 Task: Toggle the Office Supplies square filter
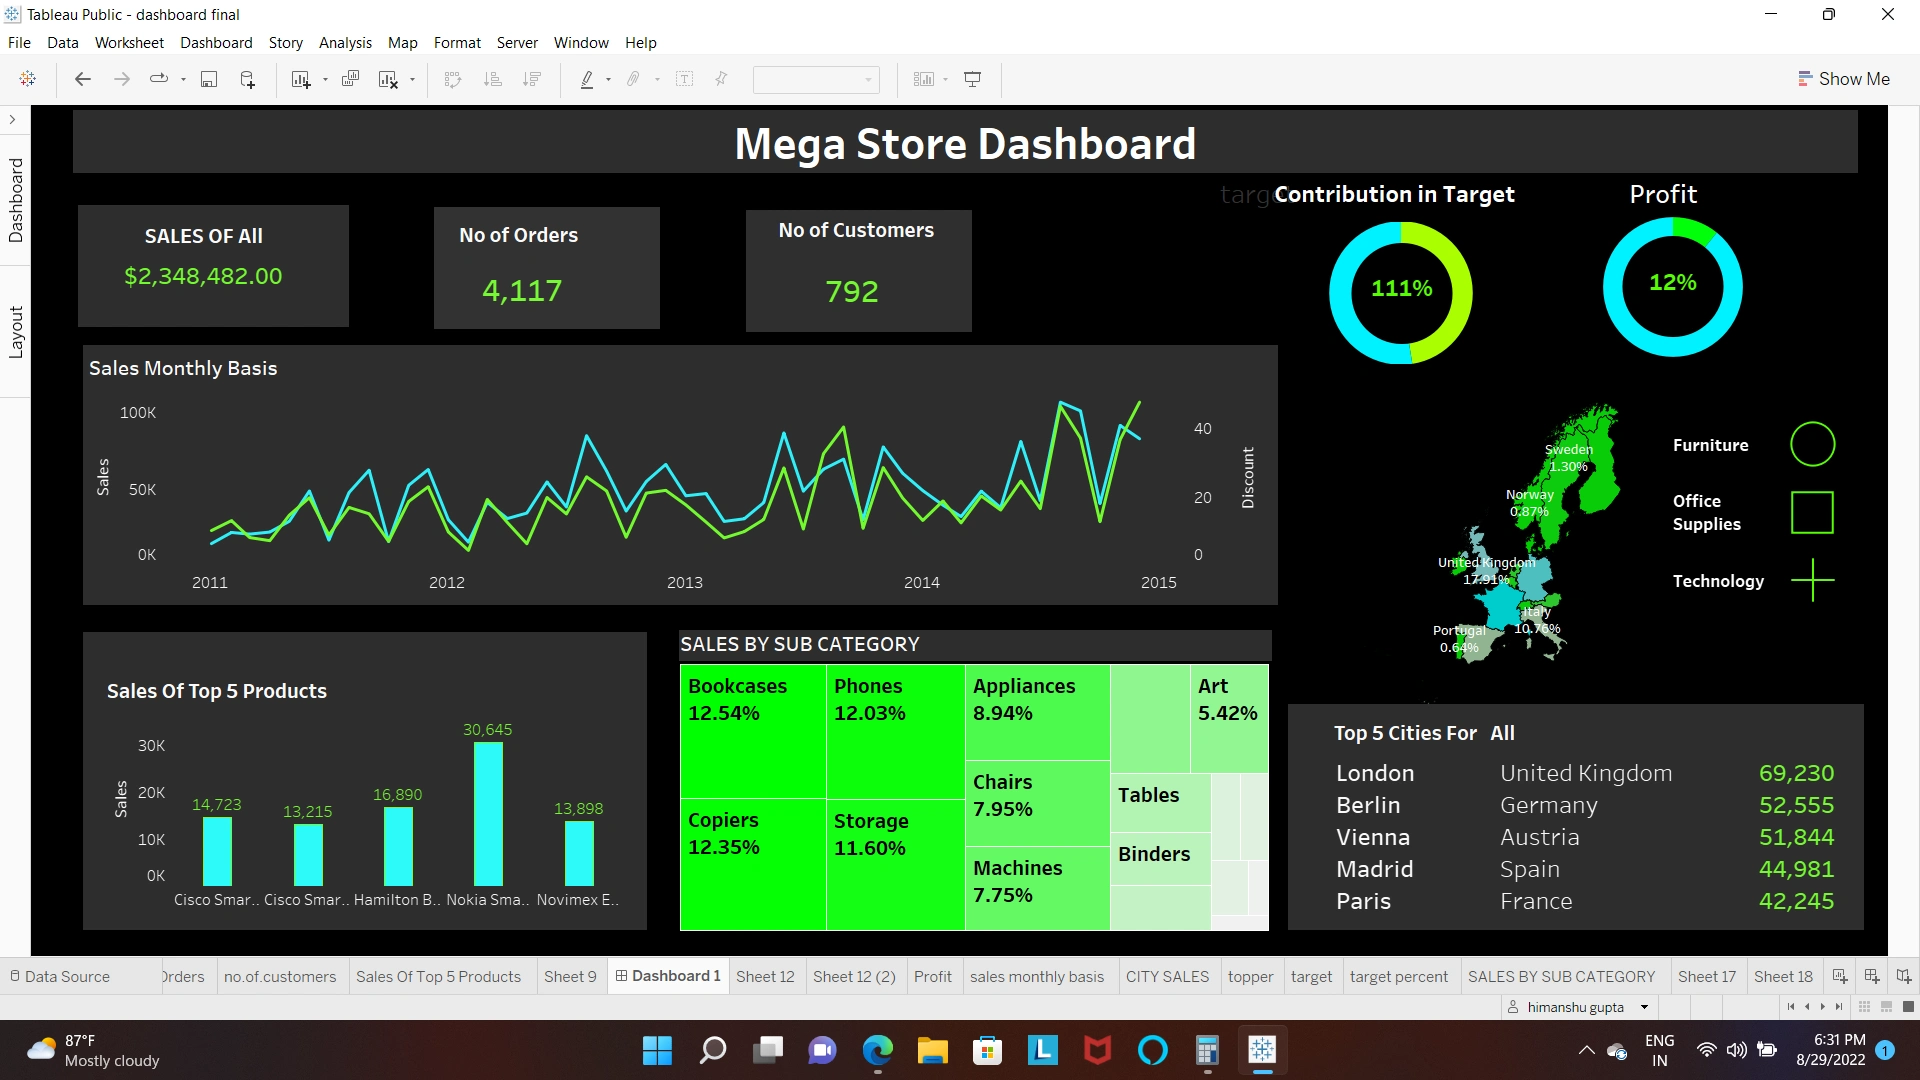pos(1812,512)
